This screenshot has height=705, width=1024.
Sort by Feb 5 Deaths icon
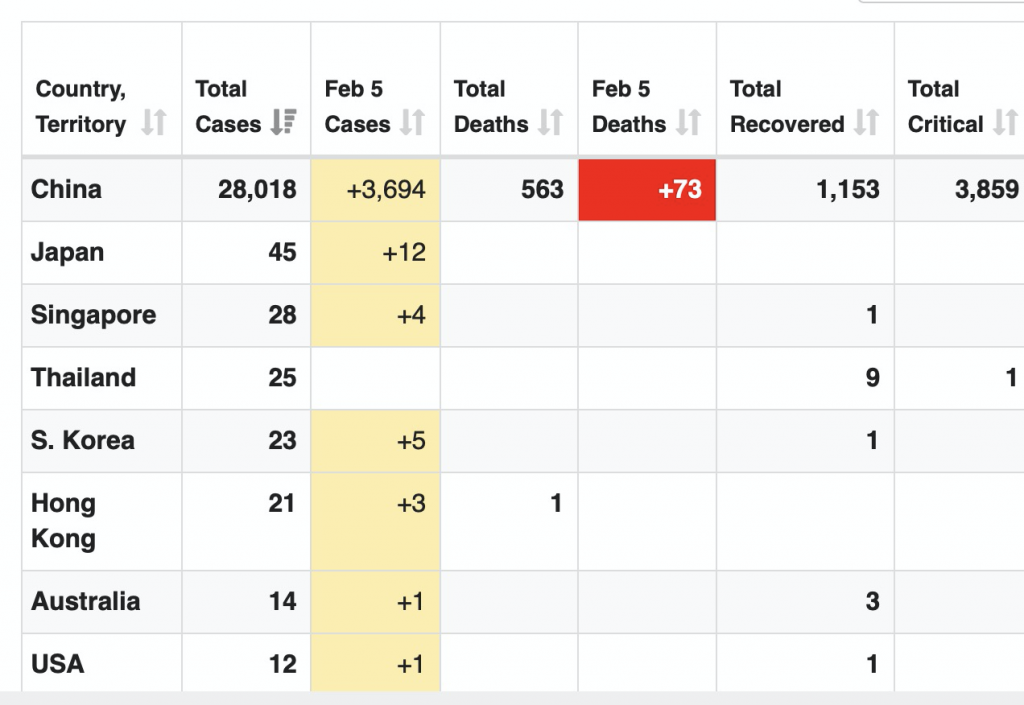point(688,123)
